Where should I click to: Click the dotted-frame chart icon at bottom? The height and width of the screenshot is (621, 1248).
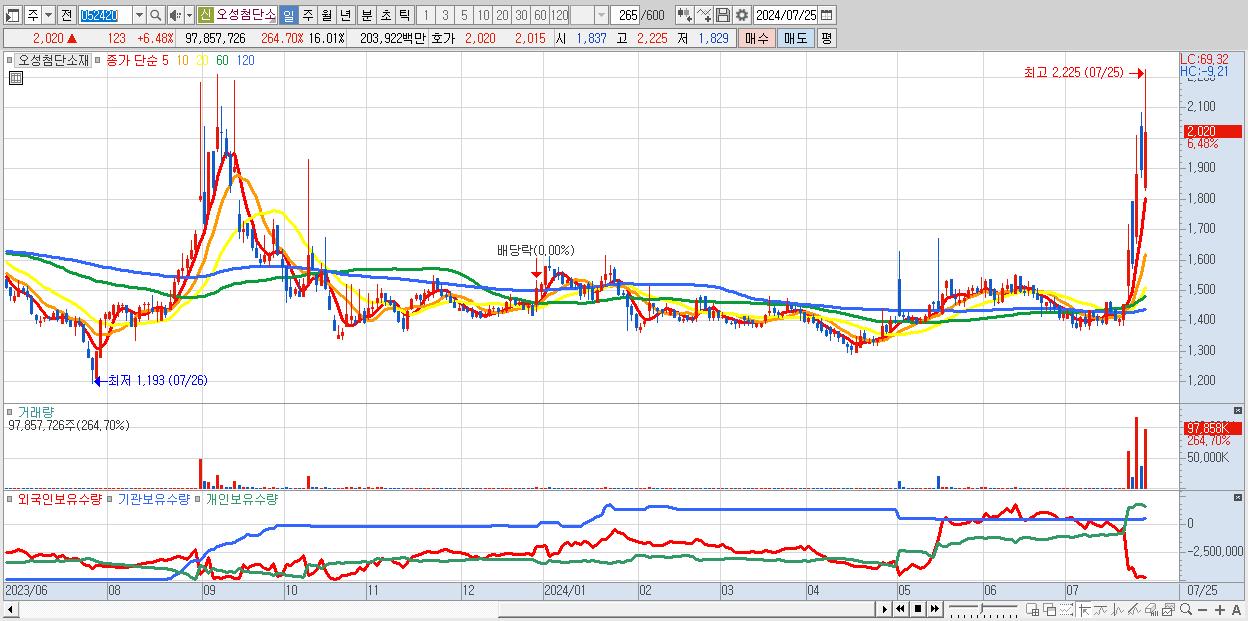click(1066, 609)
